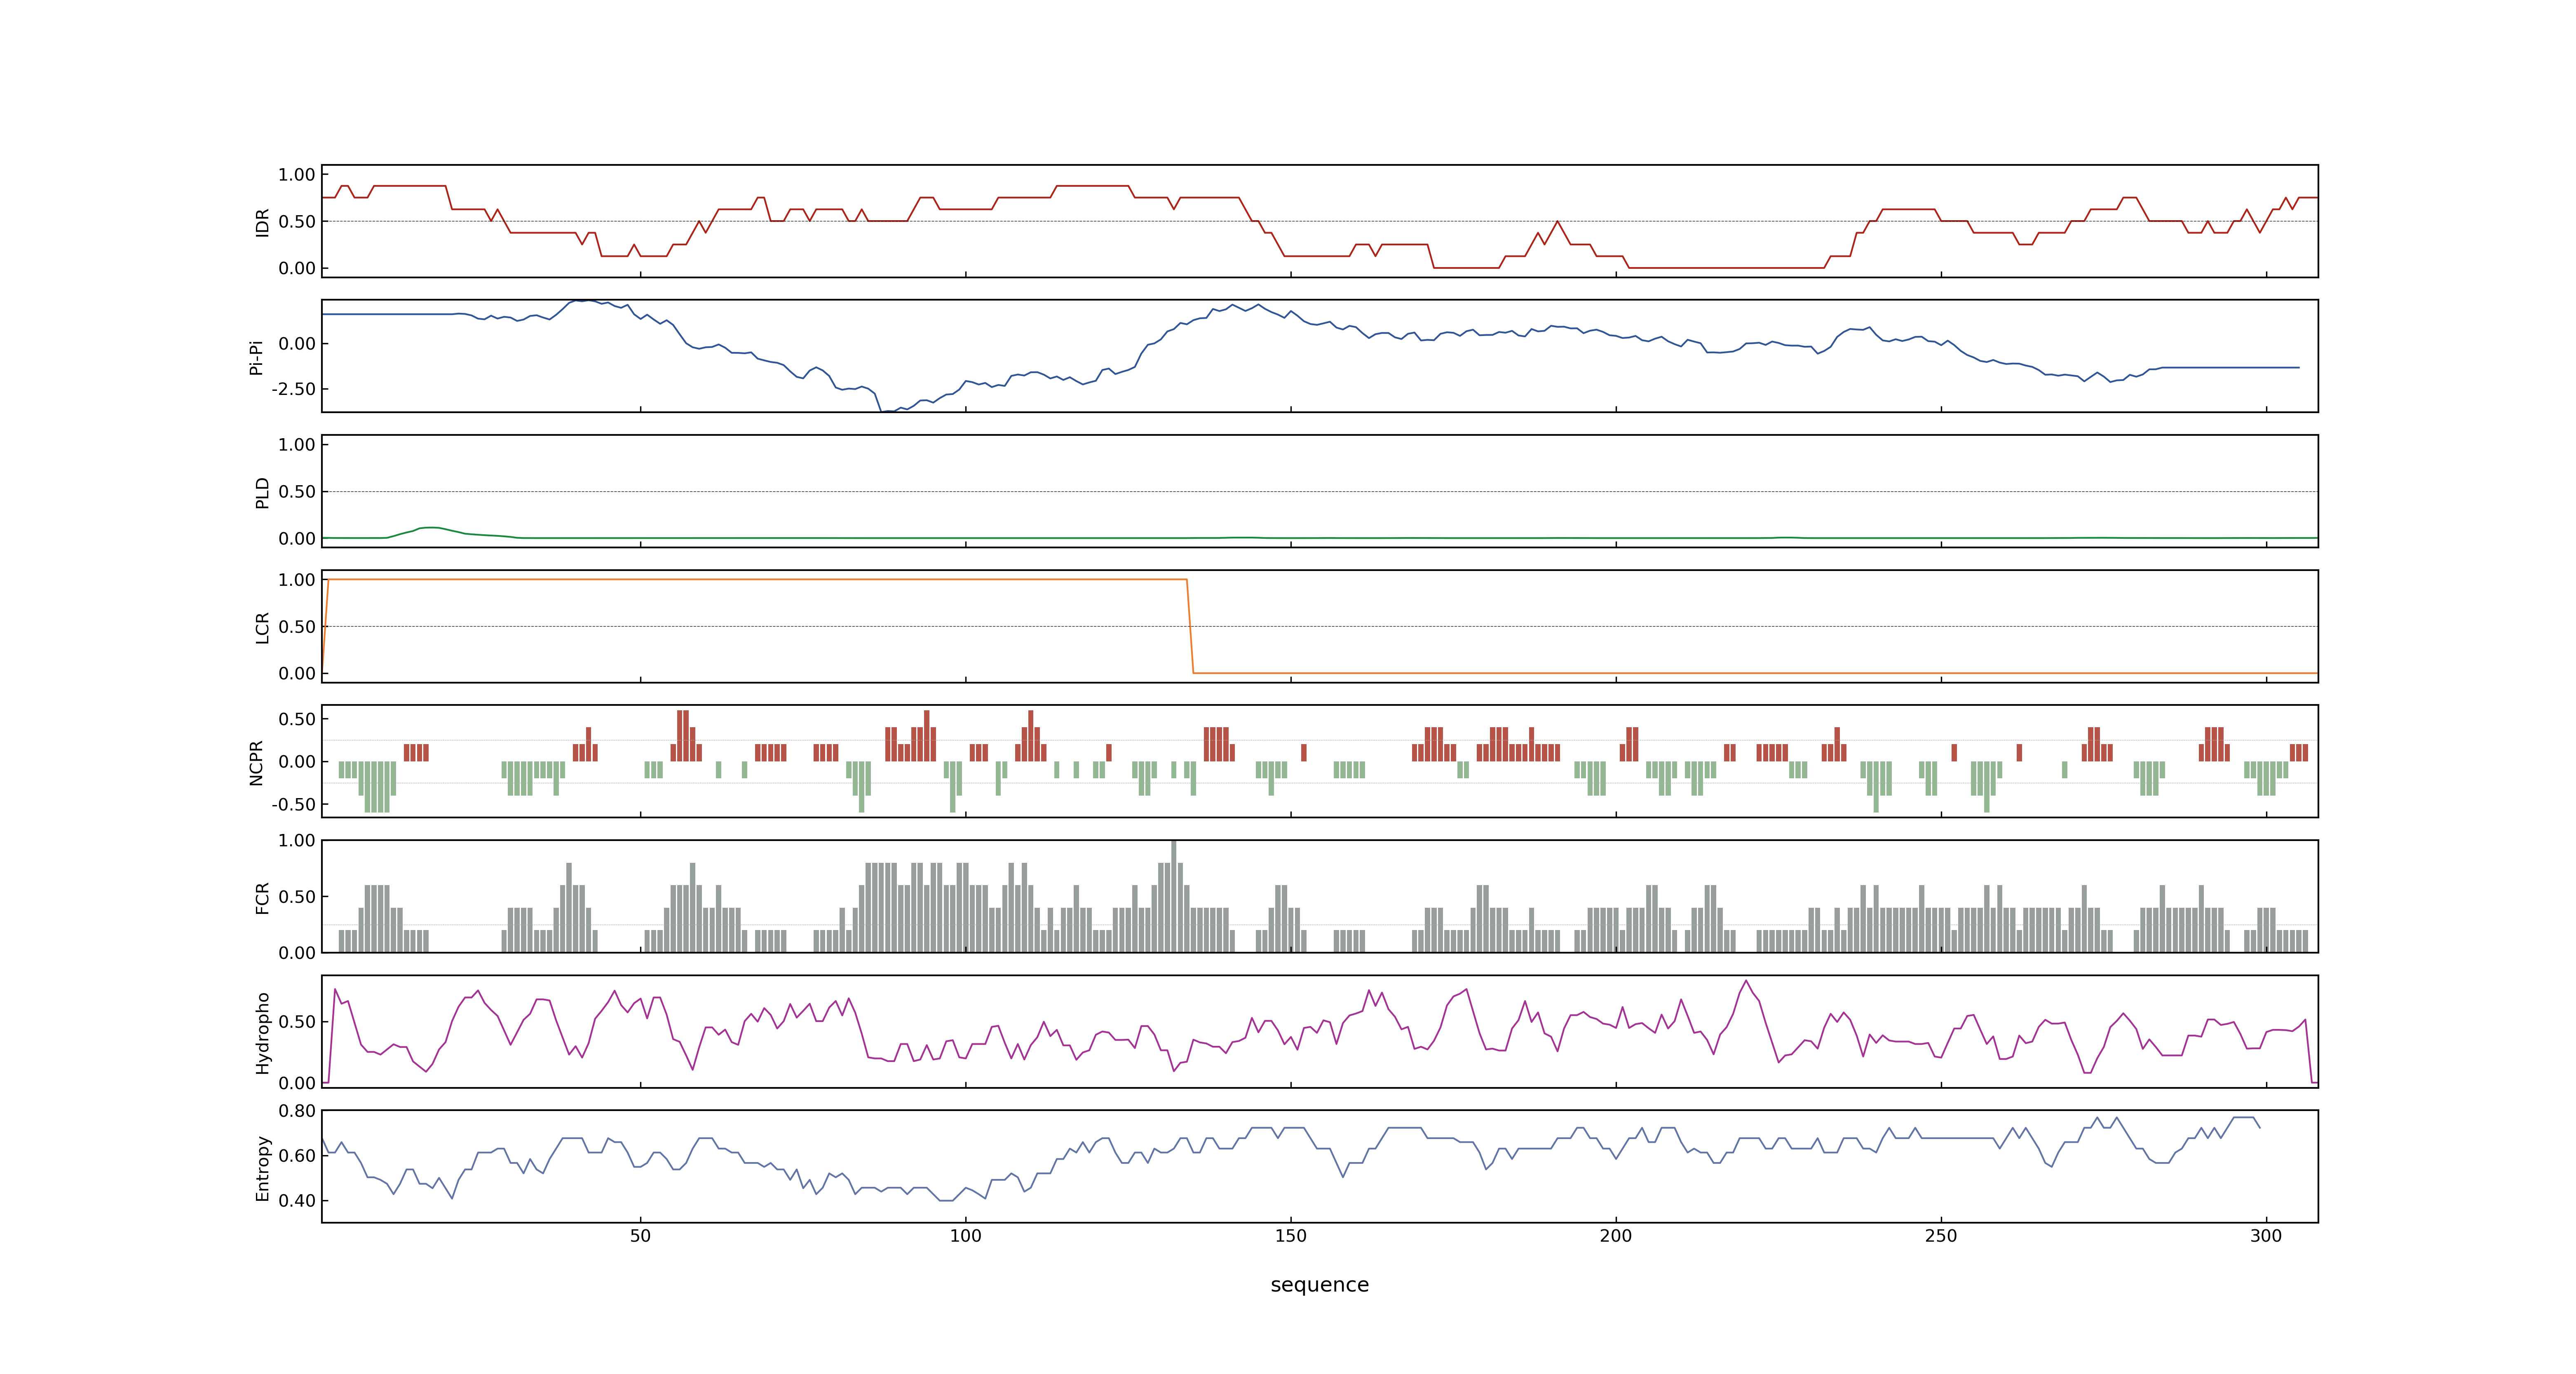
Task: Click the Pi-Pi y-axis label
Action: tap(256, 357)
